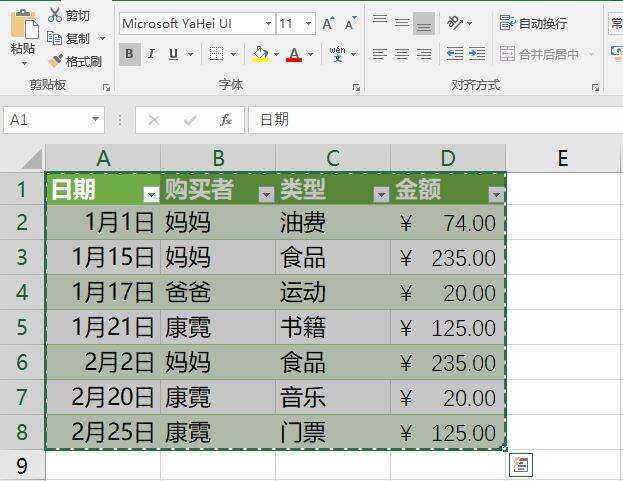The image size is (623, 481).
Task: Select column A header
Action: click(103, 158)
